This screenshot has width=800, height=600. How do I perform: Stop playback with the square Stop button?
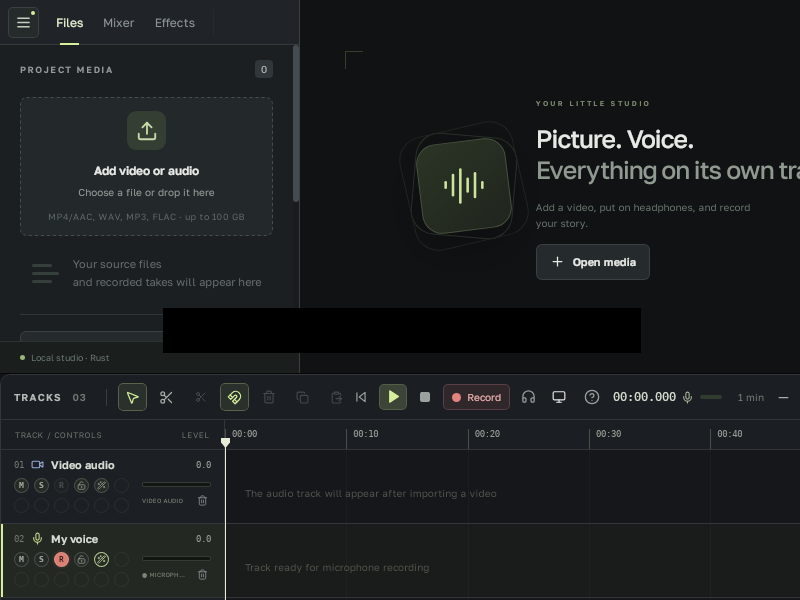(x=424, y=397)
